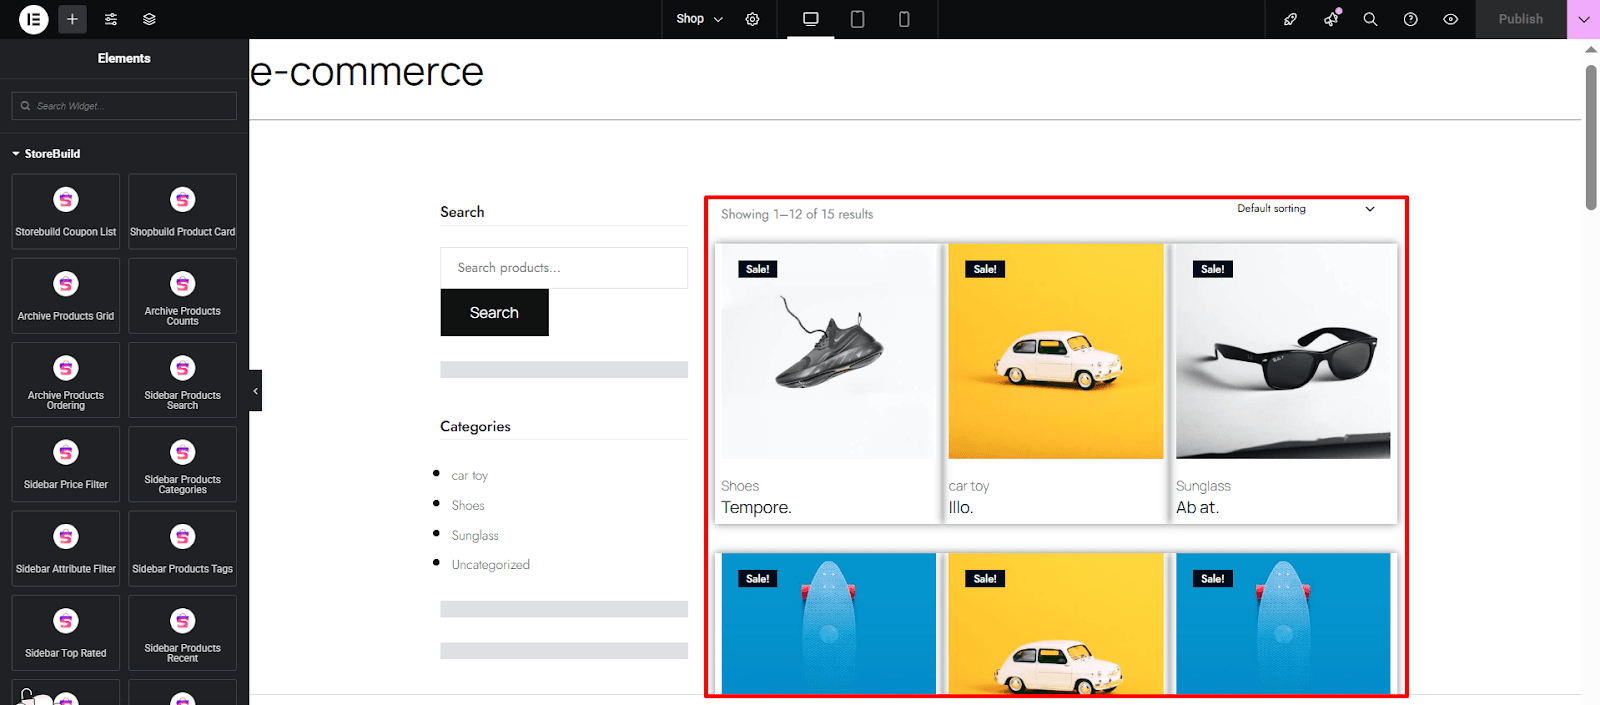Collapse the elements panel side handle
The height and width of the screenshot is (705, 1600).
click(255, 391)
